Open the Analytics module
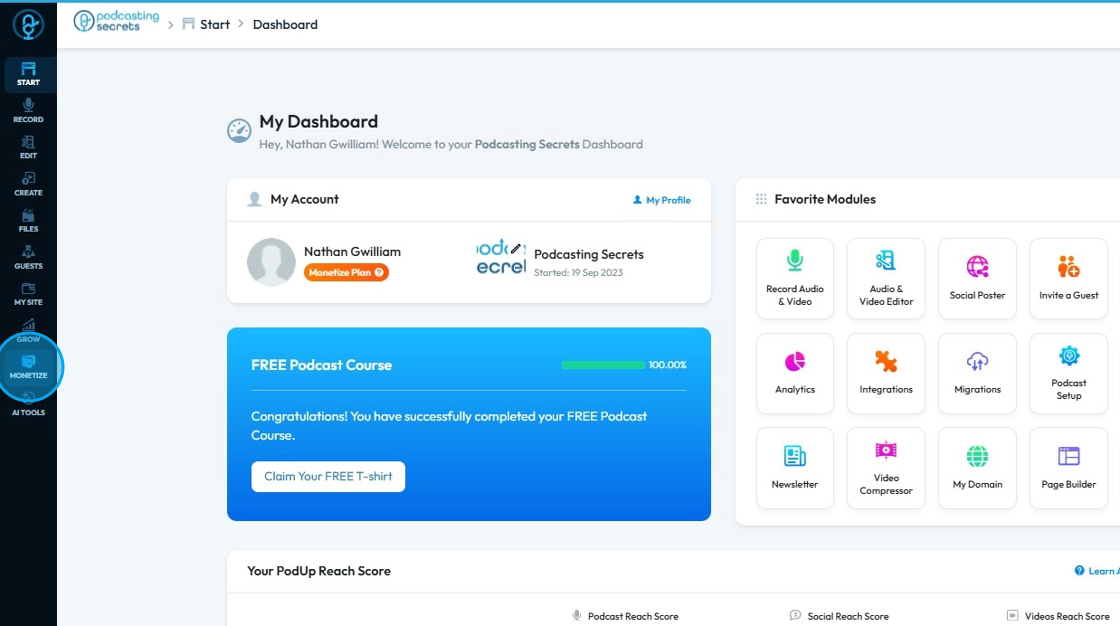 point(795,373)
